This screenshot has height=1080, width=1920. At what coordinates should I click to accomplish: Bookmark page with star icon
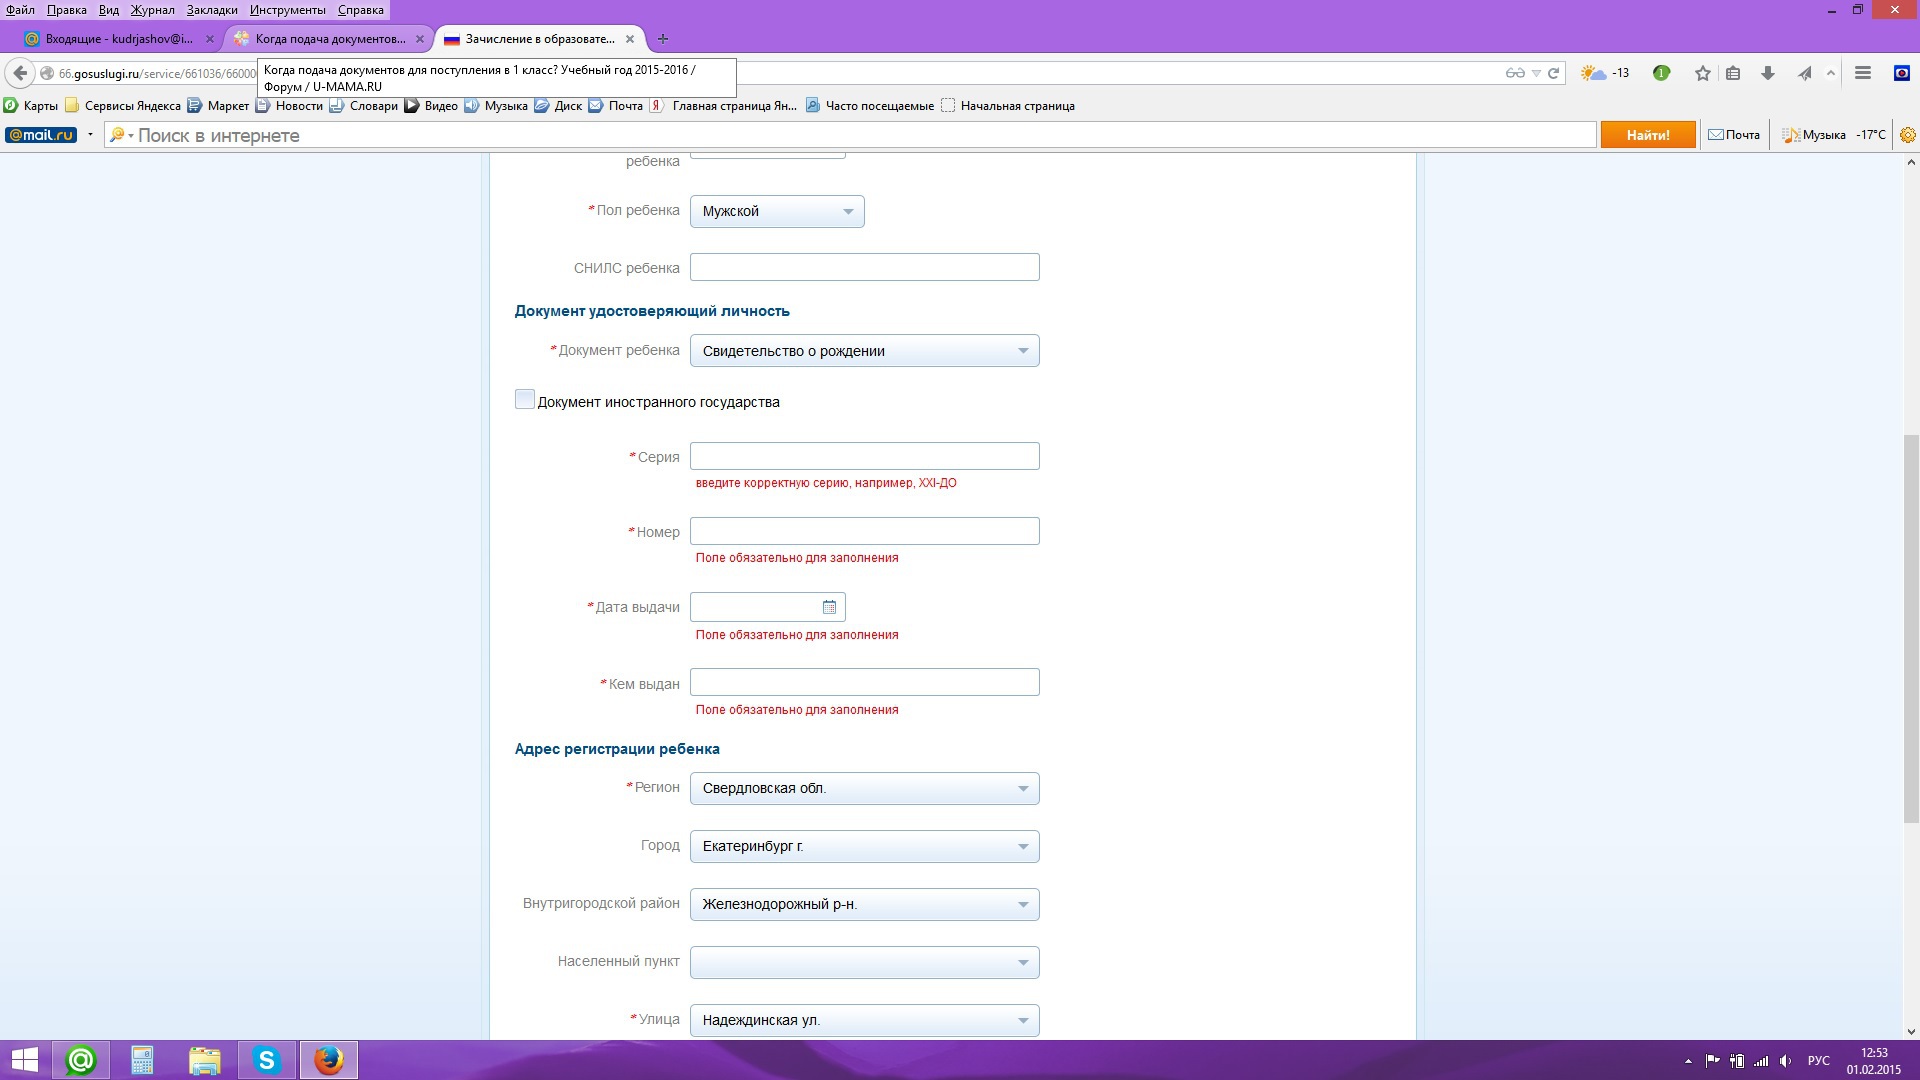1702,73
